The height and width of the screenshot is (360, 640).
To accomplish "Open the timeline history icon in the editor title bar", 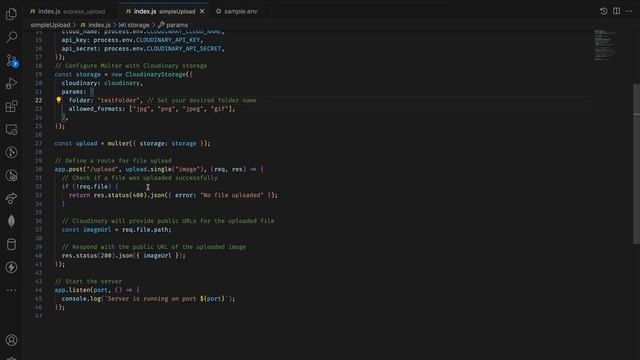I will click(604, 11).
